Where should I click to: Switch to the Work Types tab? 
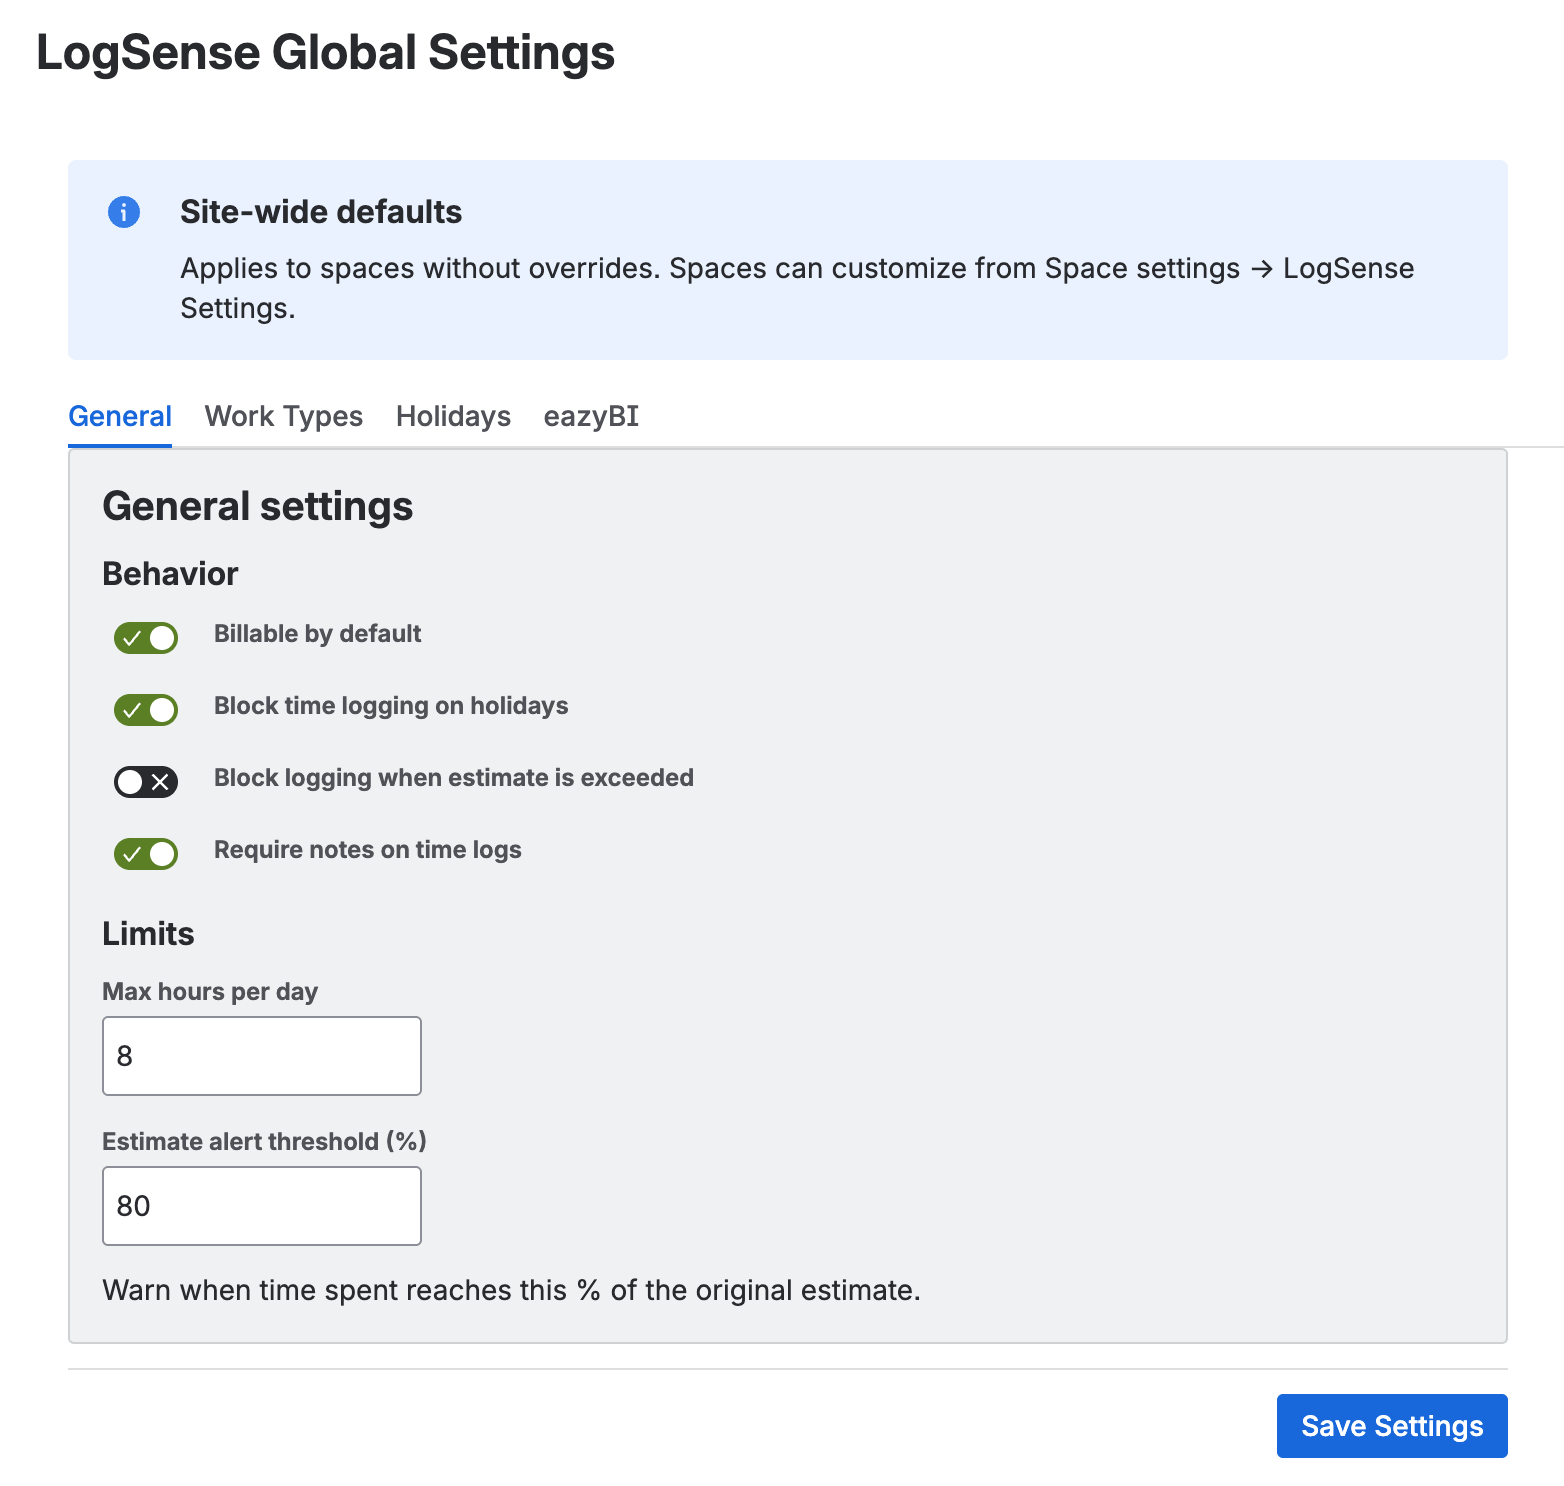coord(284,416)
